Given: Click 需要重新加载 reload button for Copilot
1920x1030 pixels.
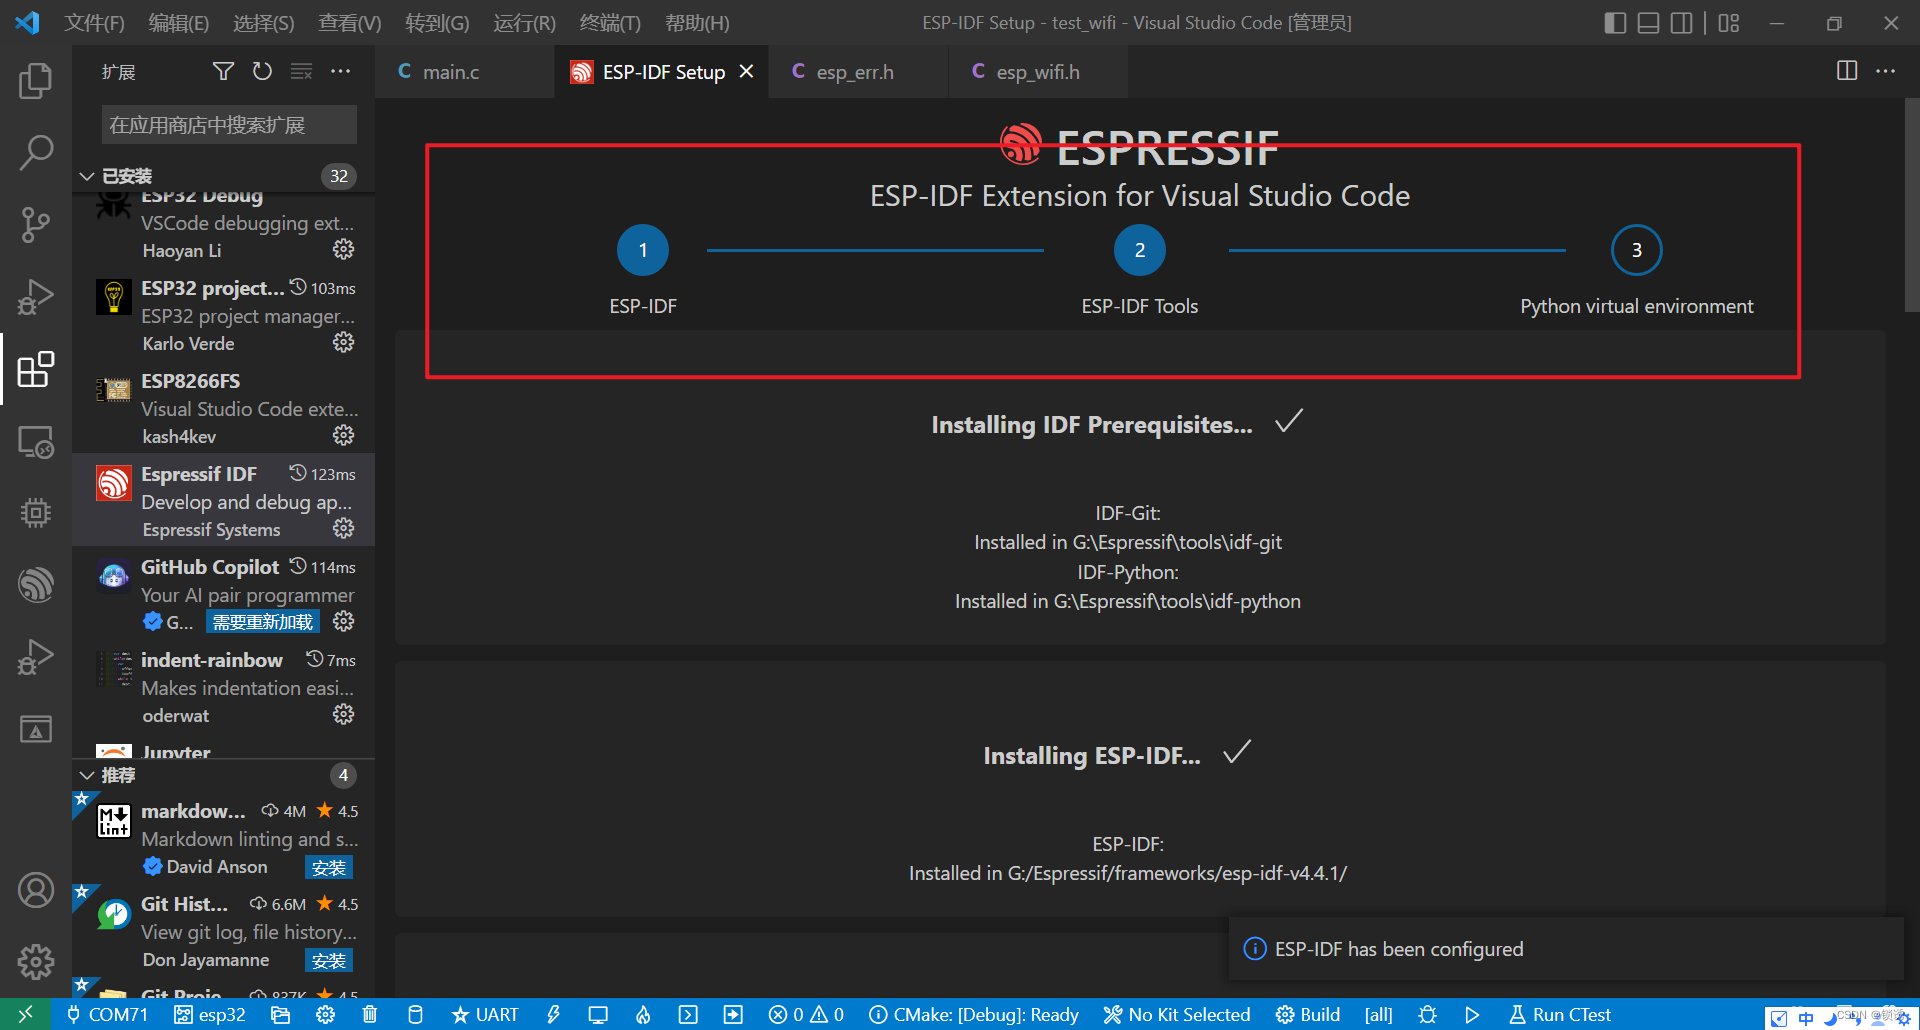Looking at the screenshot, I should point(262,622).
